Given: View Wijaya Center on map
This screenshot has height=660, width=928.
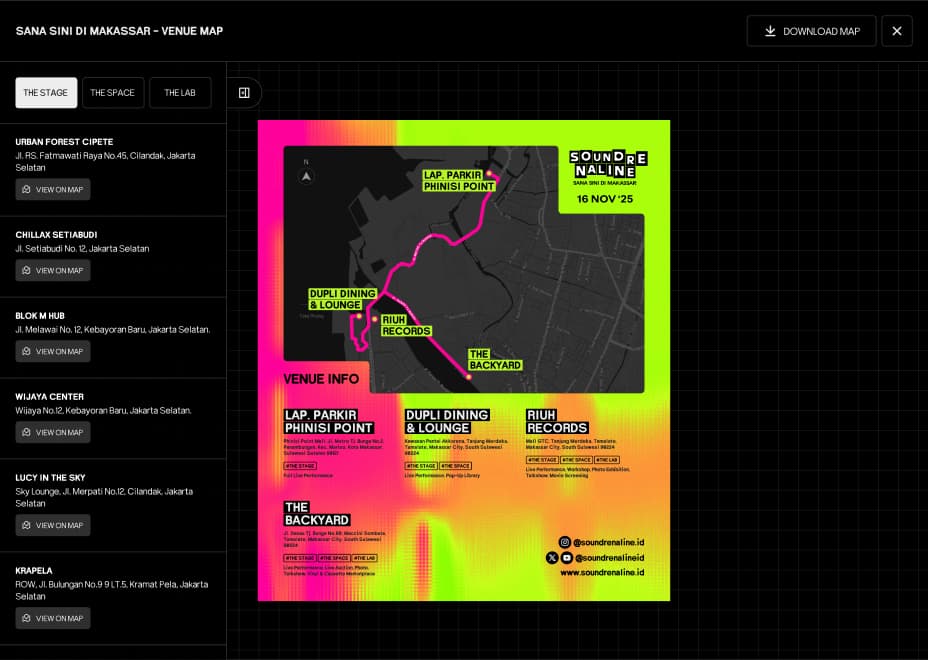Looking at the screenshot, I should coord(53,433).
